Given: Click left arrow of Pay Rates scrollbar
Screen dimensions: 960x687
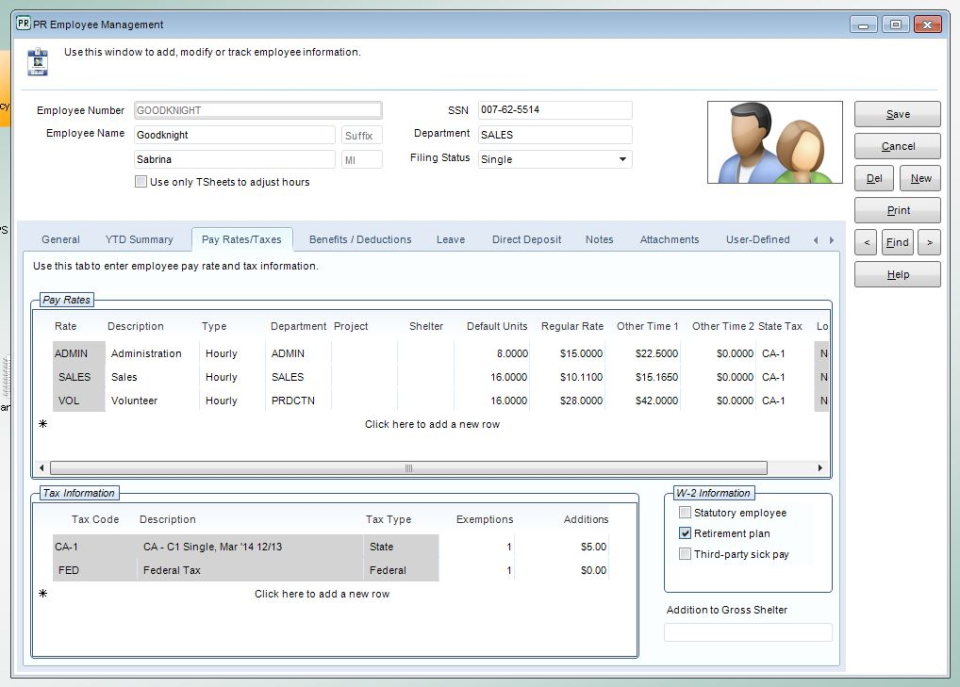Looking at the screenshot, I should click(41, 468).
